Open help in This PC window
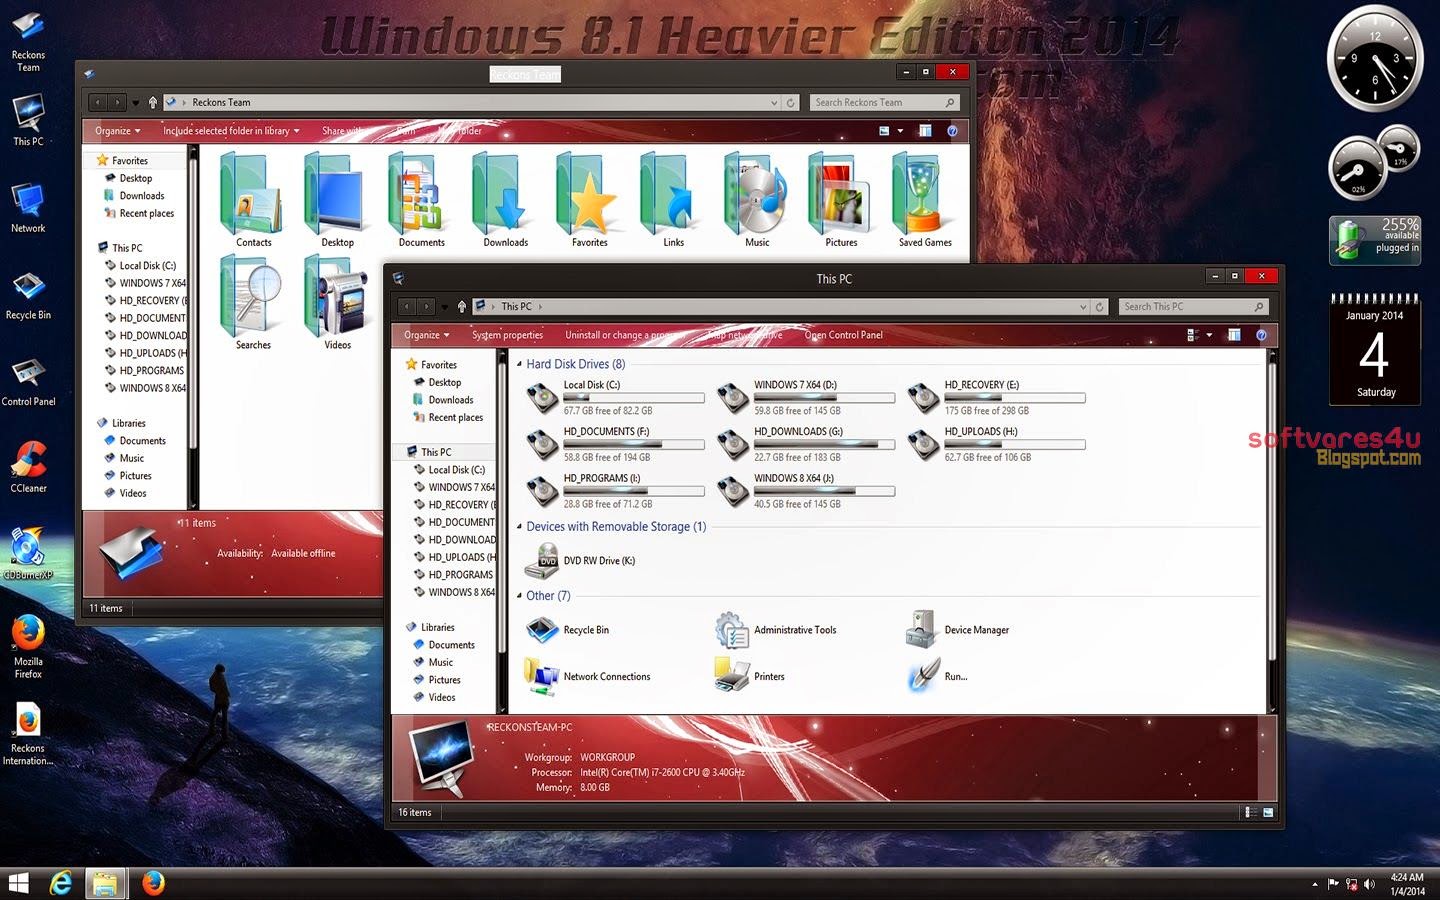This screenshot has width=1440, height=900. click(1261, 335)
